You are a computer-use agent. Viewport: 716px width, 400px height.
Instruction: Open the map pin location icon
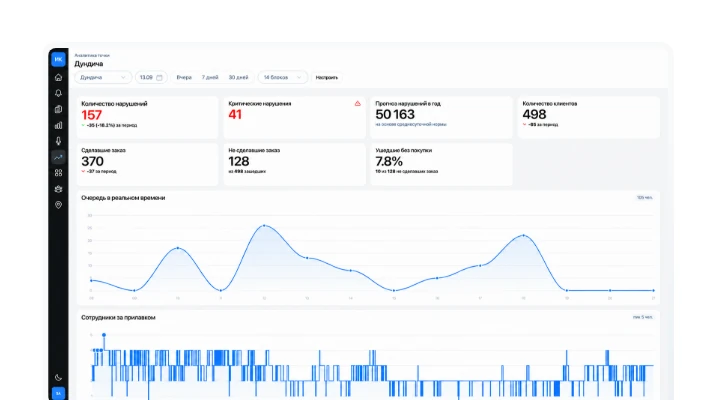58,205
